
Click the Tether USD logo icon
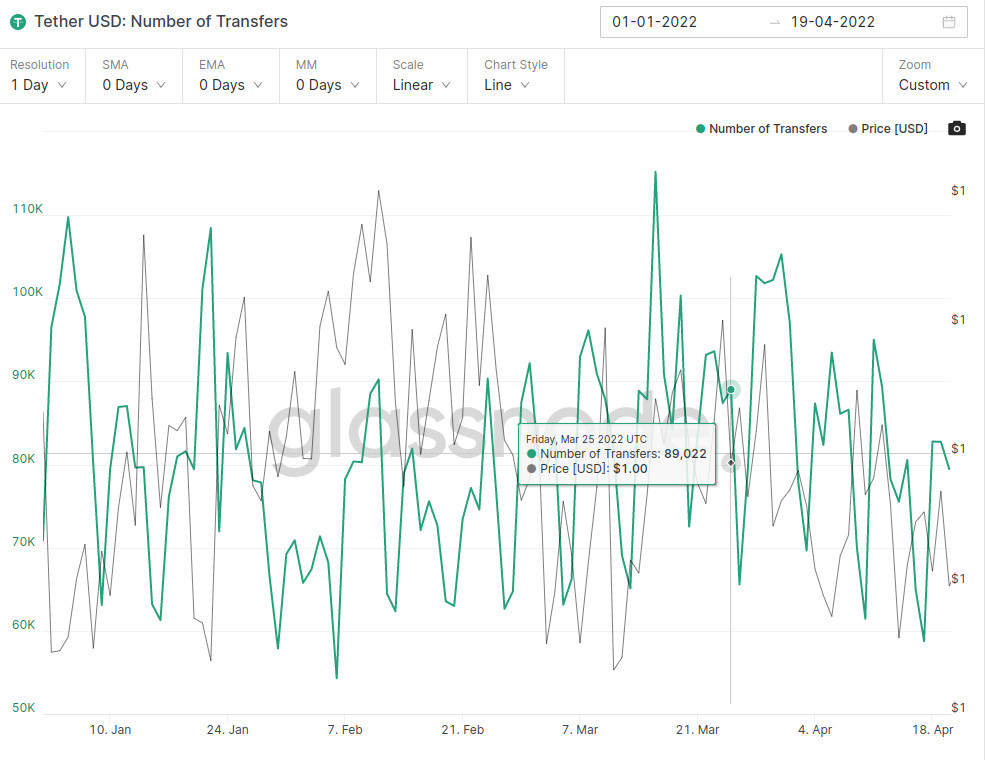pos(18,22)
